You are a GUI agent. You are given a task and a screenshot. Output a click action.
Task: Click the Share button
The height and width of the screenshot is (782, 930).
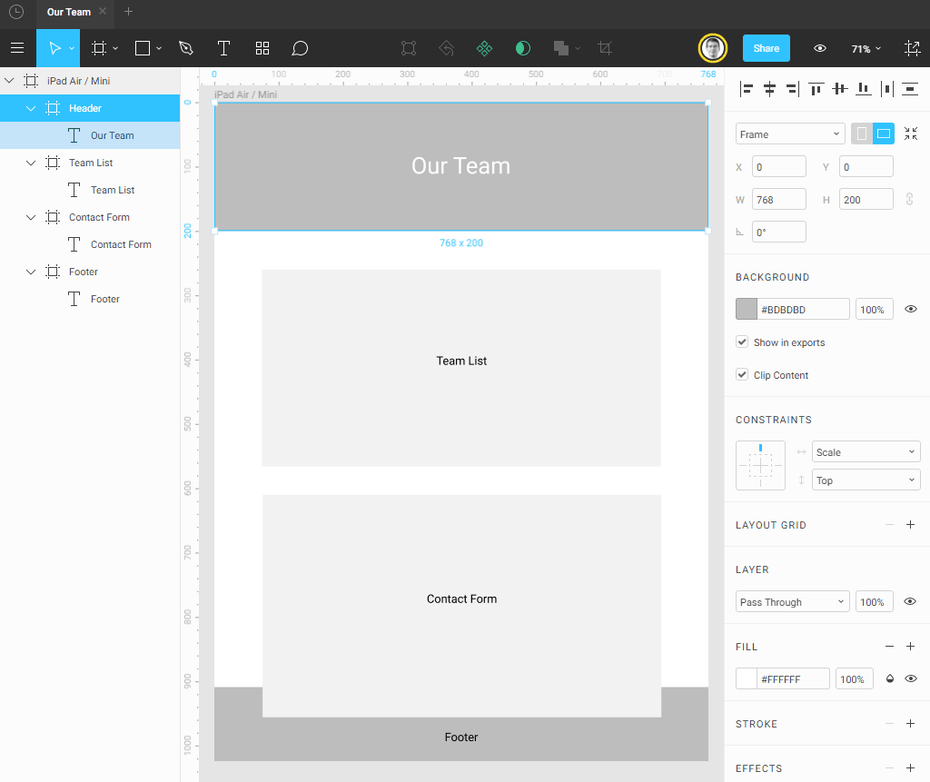(766, 48)
